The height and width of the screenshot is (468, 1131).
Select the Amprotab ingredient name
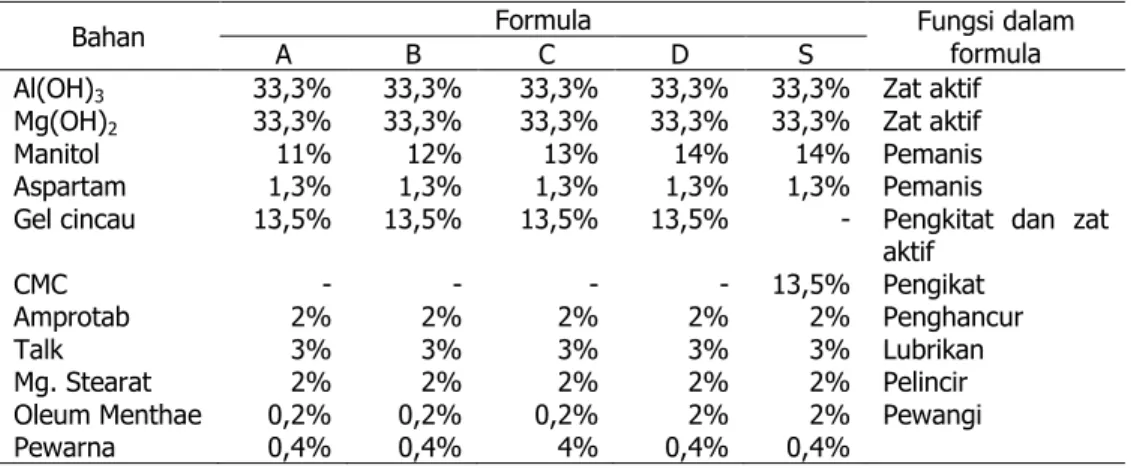(71, 317)
